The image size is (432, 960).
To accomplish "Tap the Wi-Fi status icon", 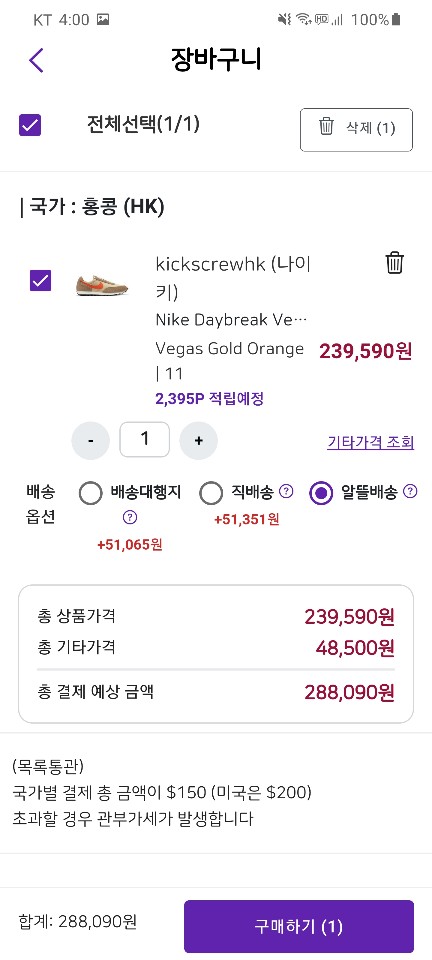I will pos(303,20).
